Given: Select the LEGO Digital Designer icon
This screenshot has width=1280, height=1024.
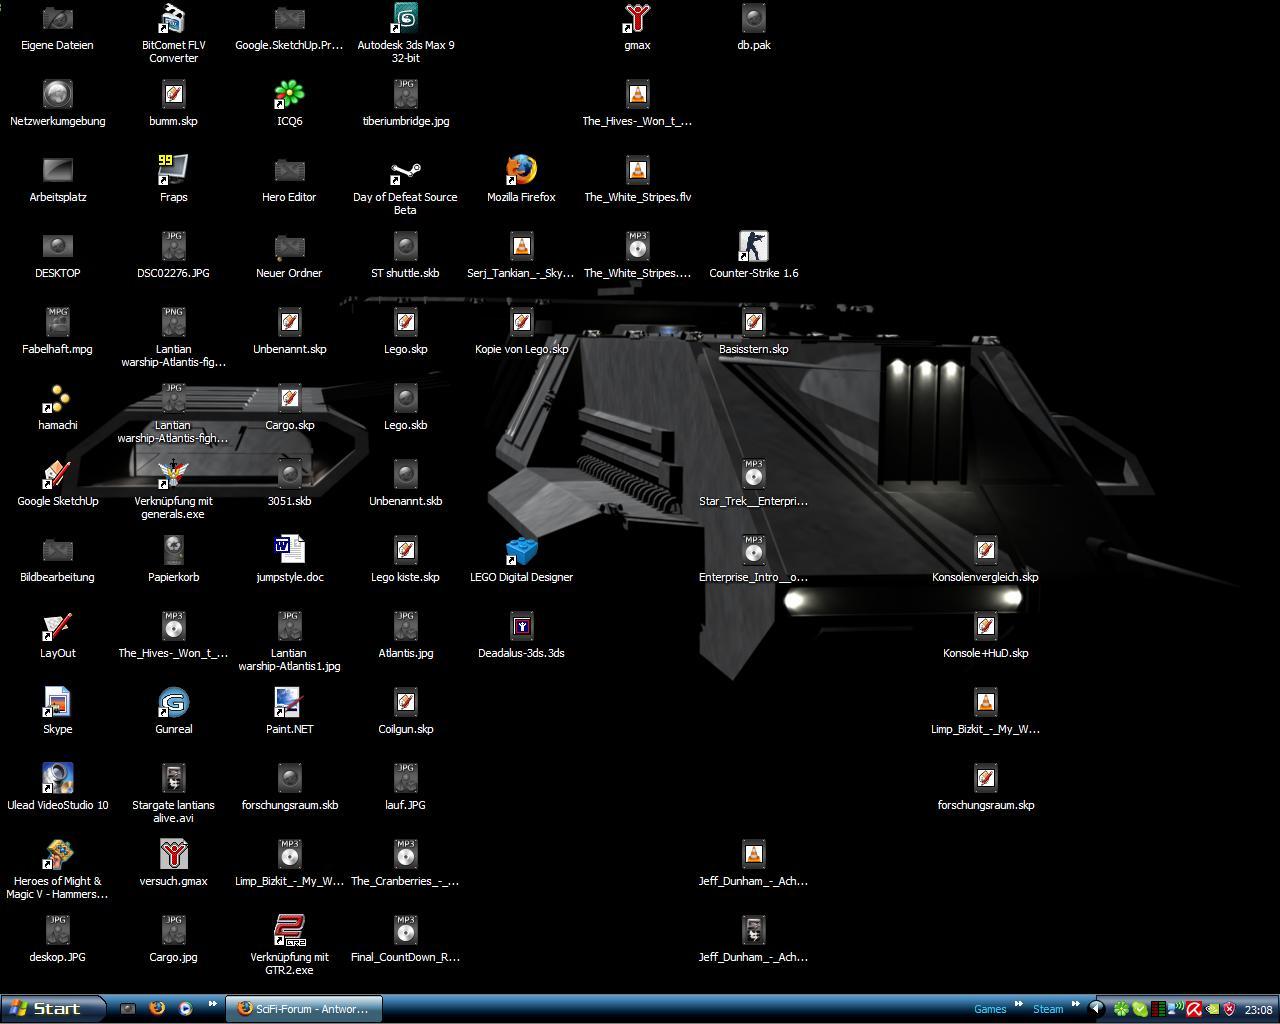Looking at the screenshot, I should pyautogui.click(x=521, y=551).
